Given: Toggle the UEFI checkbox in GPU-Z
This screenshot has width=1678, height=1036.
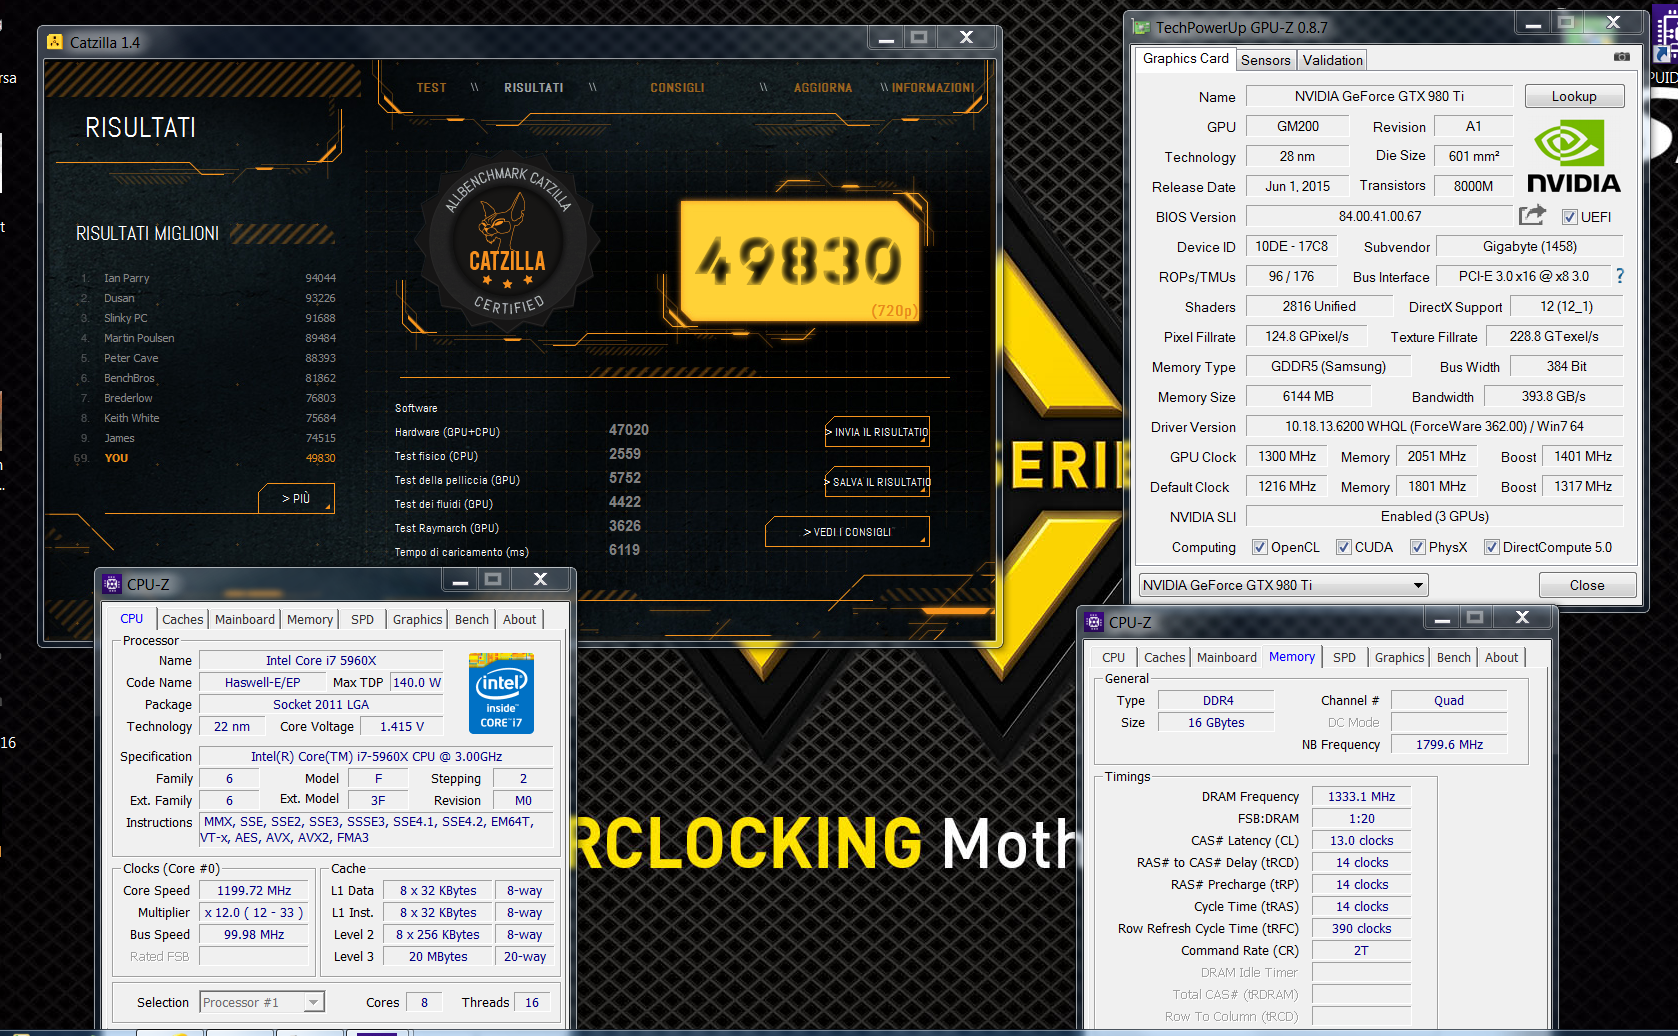Looking at the screenshot, I should click(x=1569, y=217).
